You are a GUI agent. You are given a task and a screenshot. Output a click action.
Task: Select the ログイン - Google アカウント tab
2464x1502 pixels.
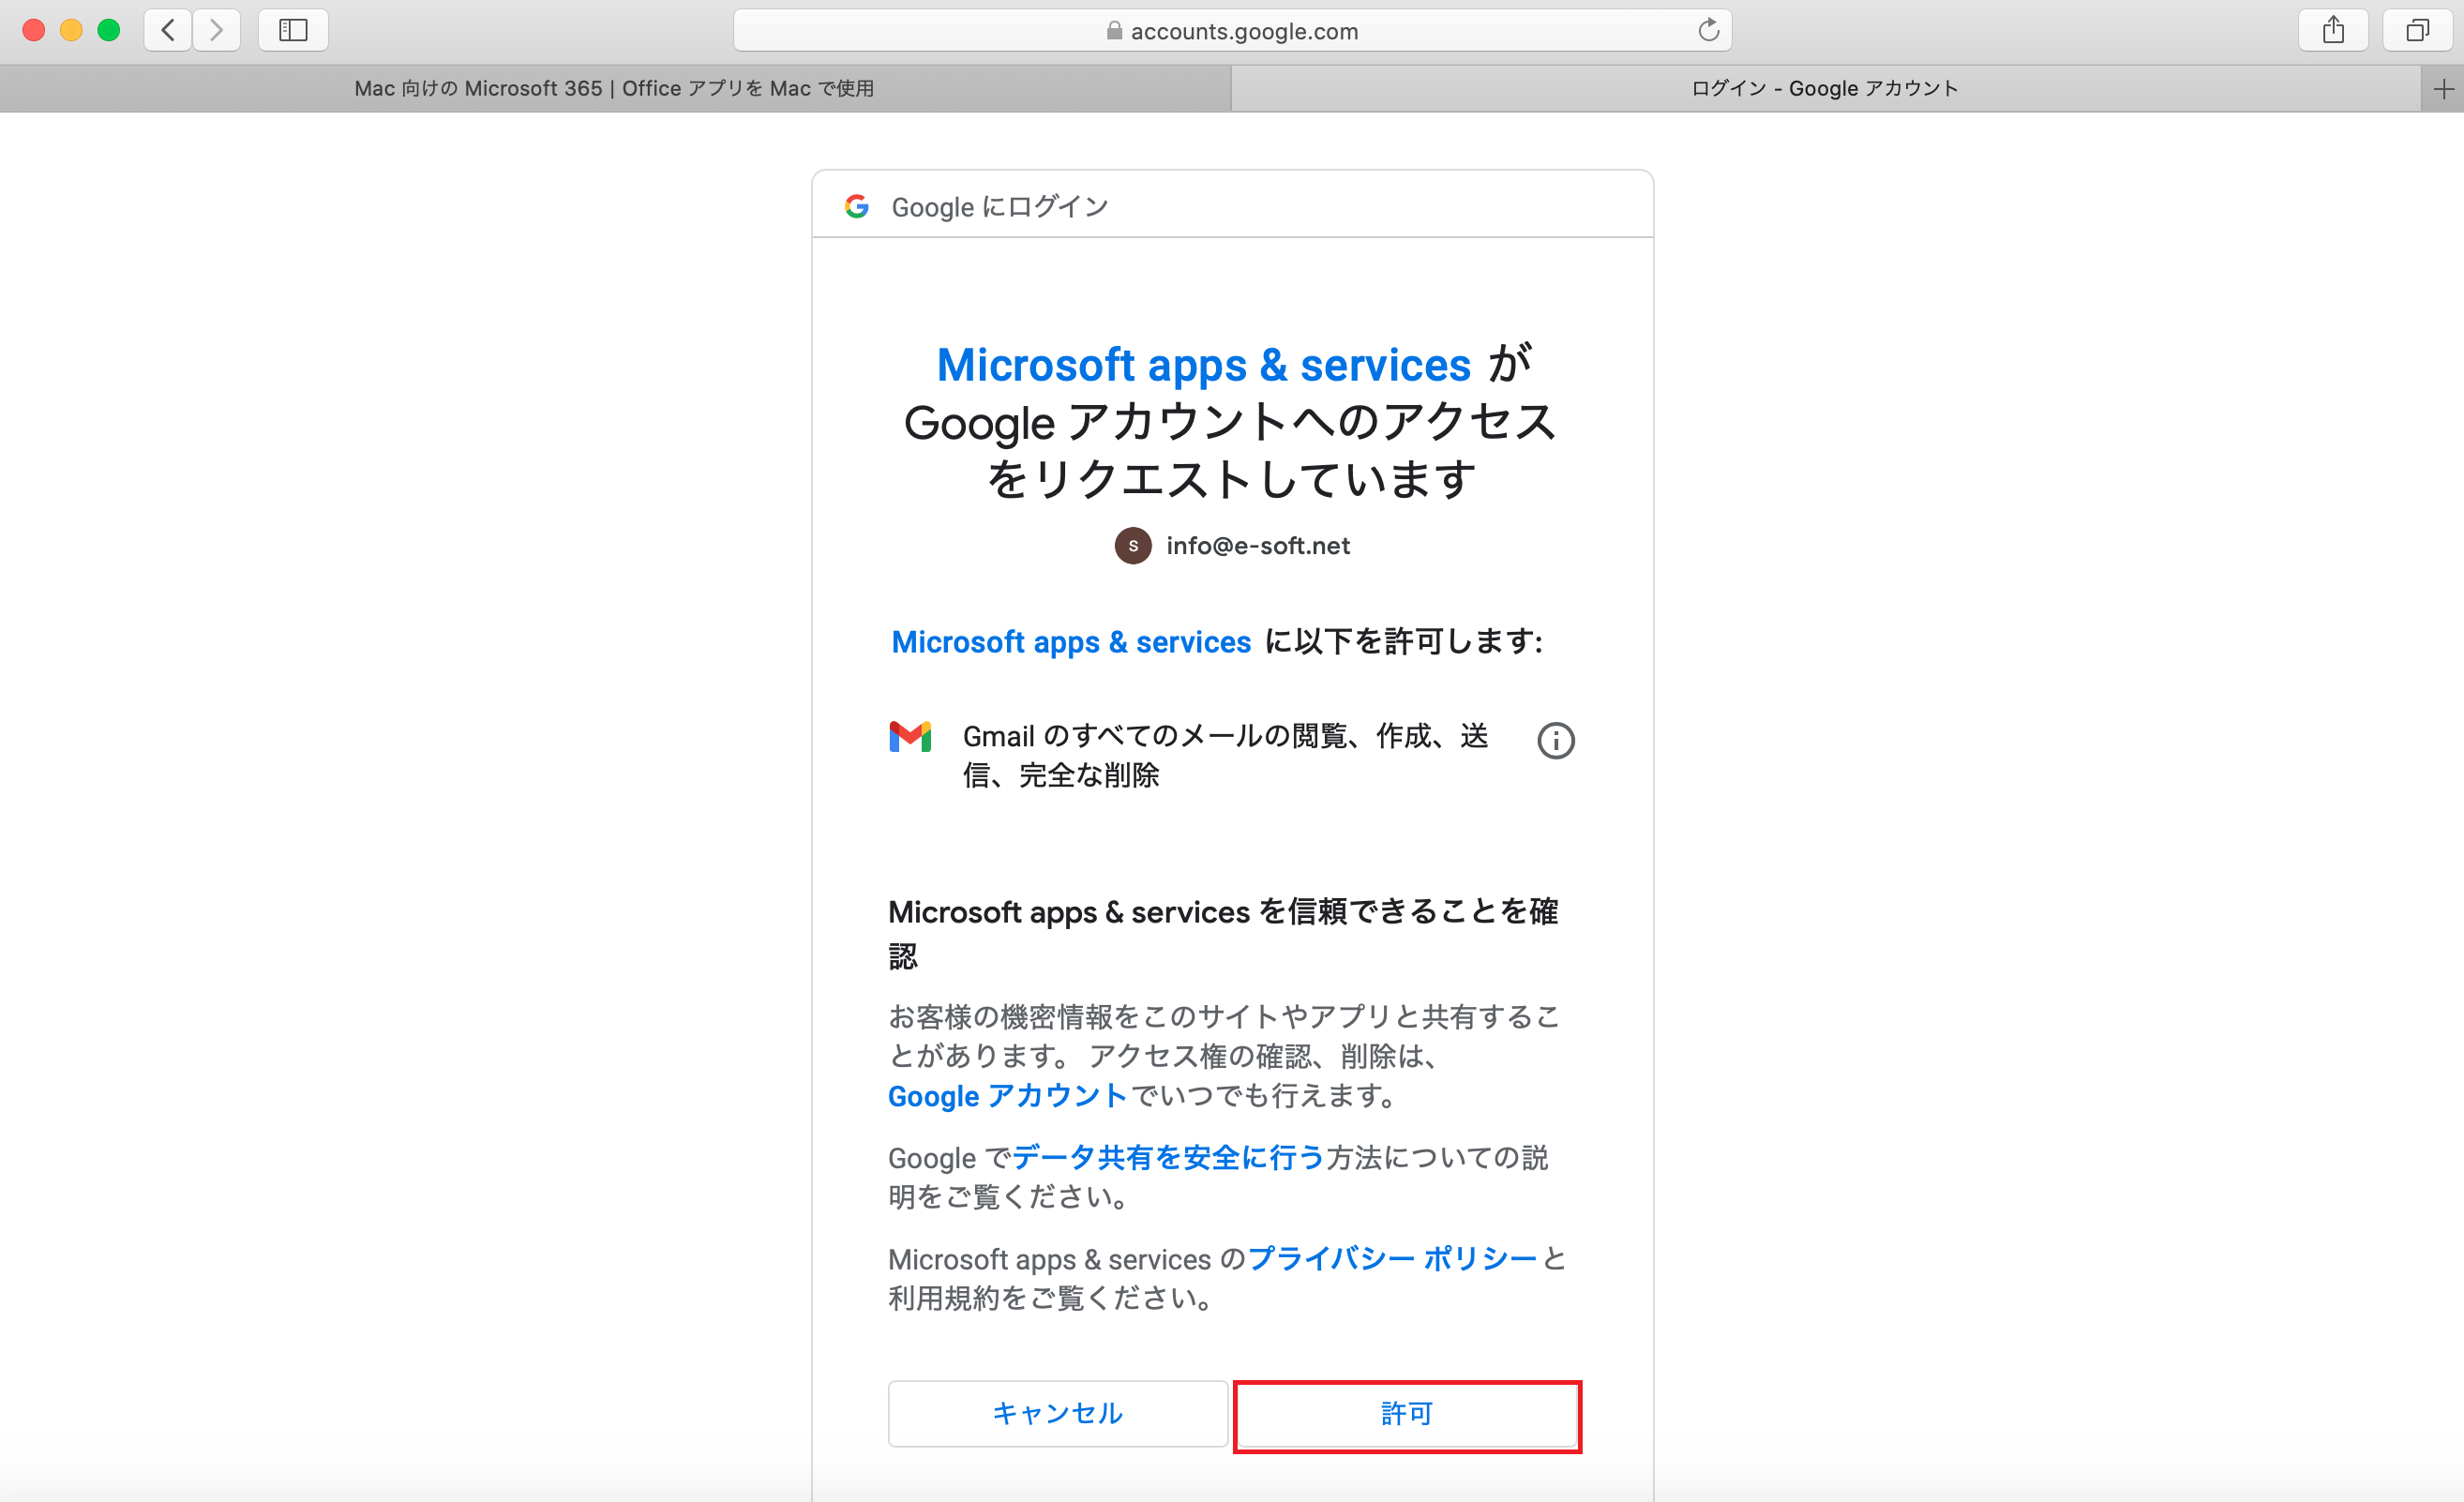coord(1825,89)
